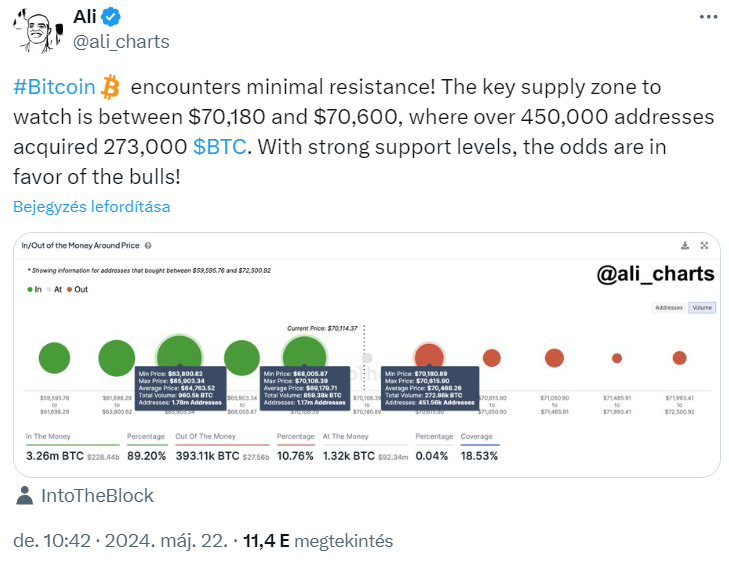Click the chart download icon

point(685,246)
